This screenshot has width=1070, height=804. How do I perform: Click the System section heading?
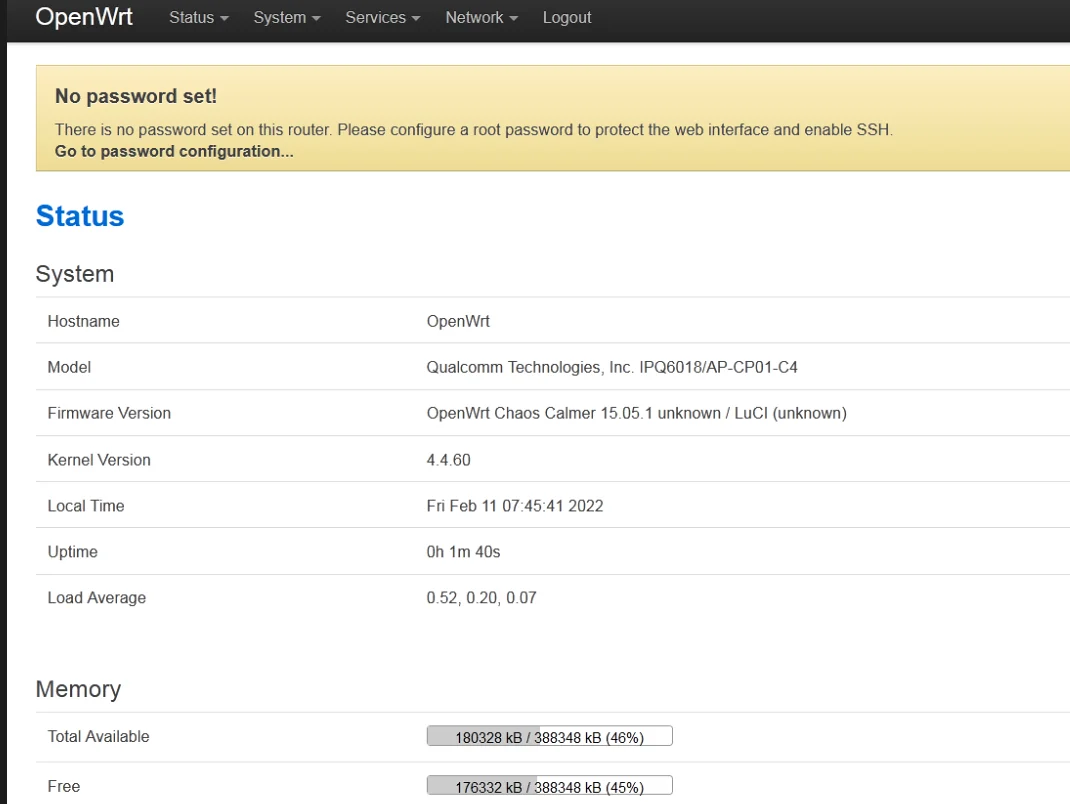(74, 274)
